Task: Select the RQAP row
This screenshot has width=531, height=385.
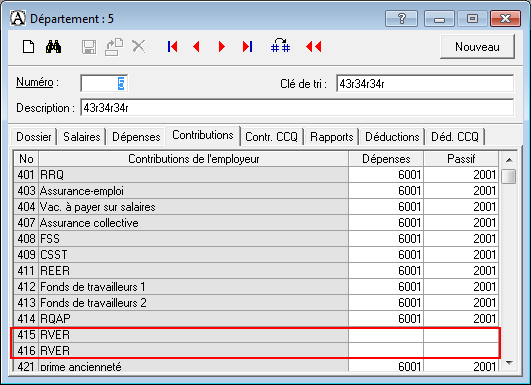Action: tap(256, 319)
